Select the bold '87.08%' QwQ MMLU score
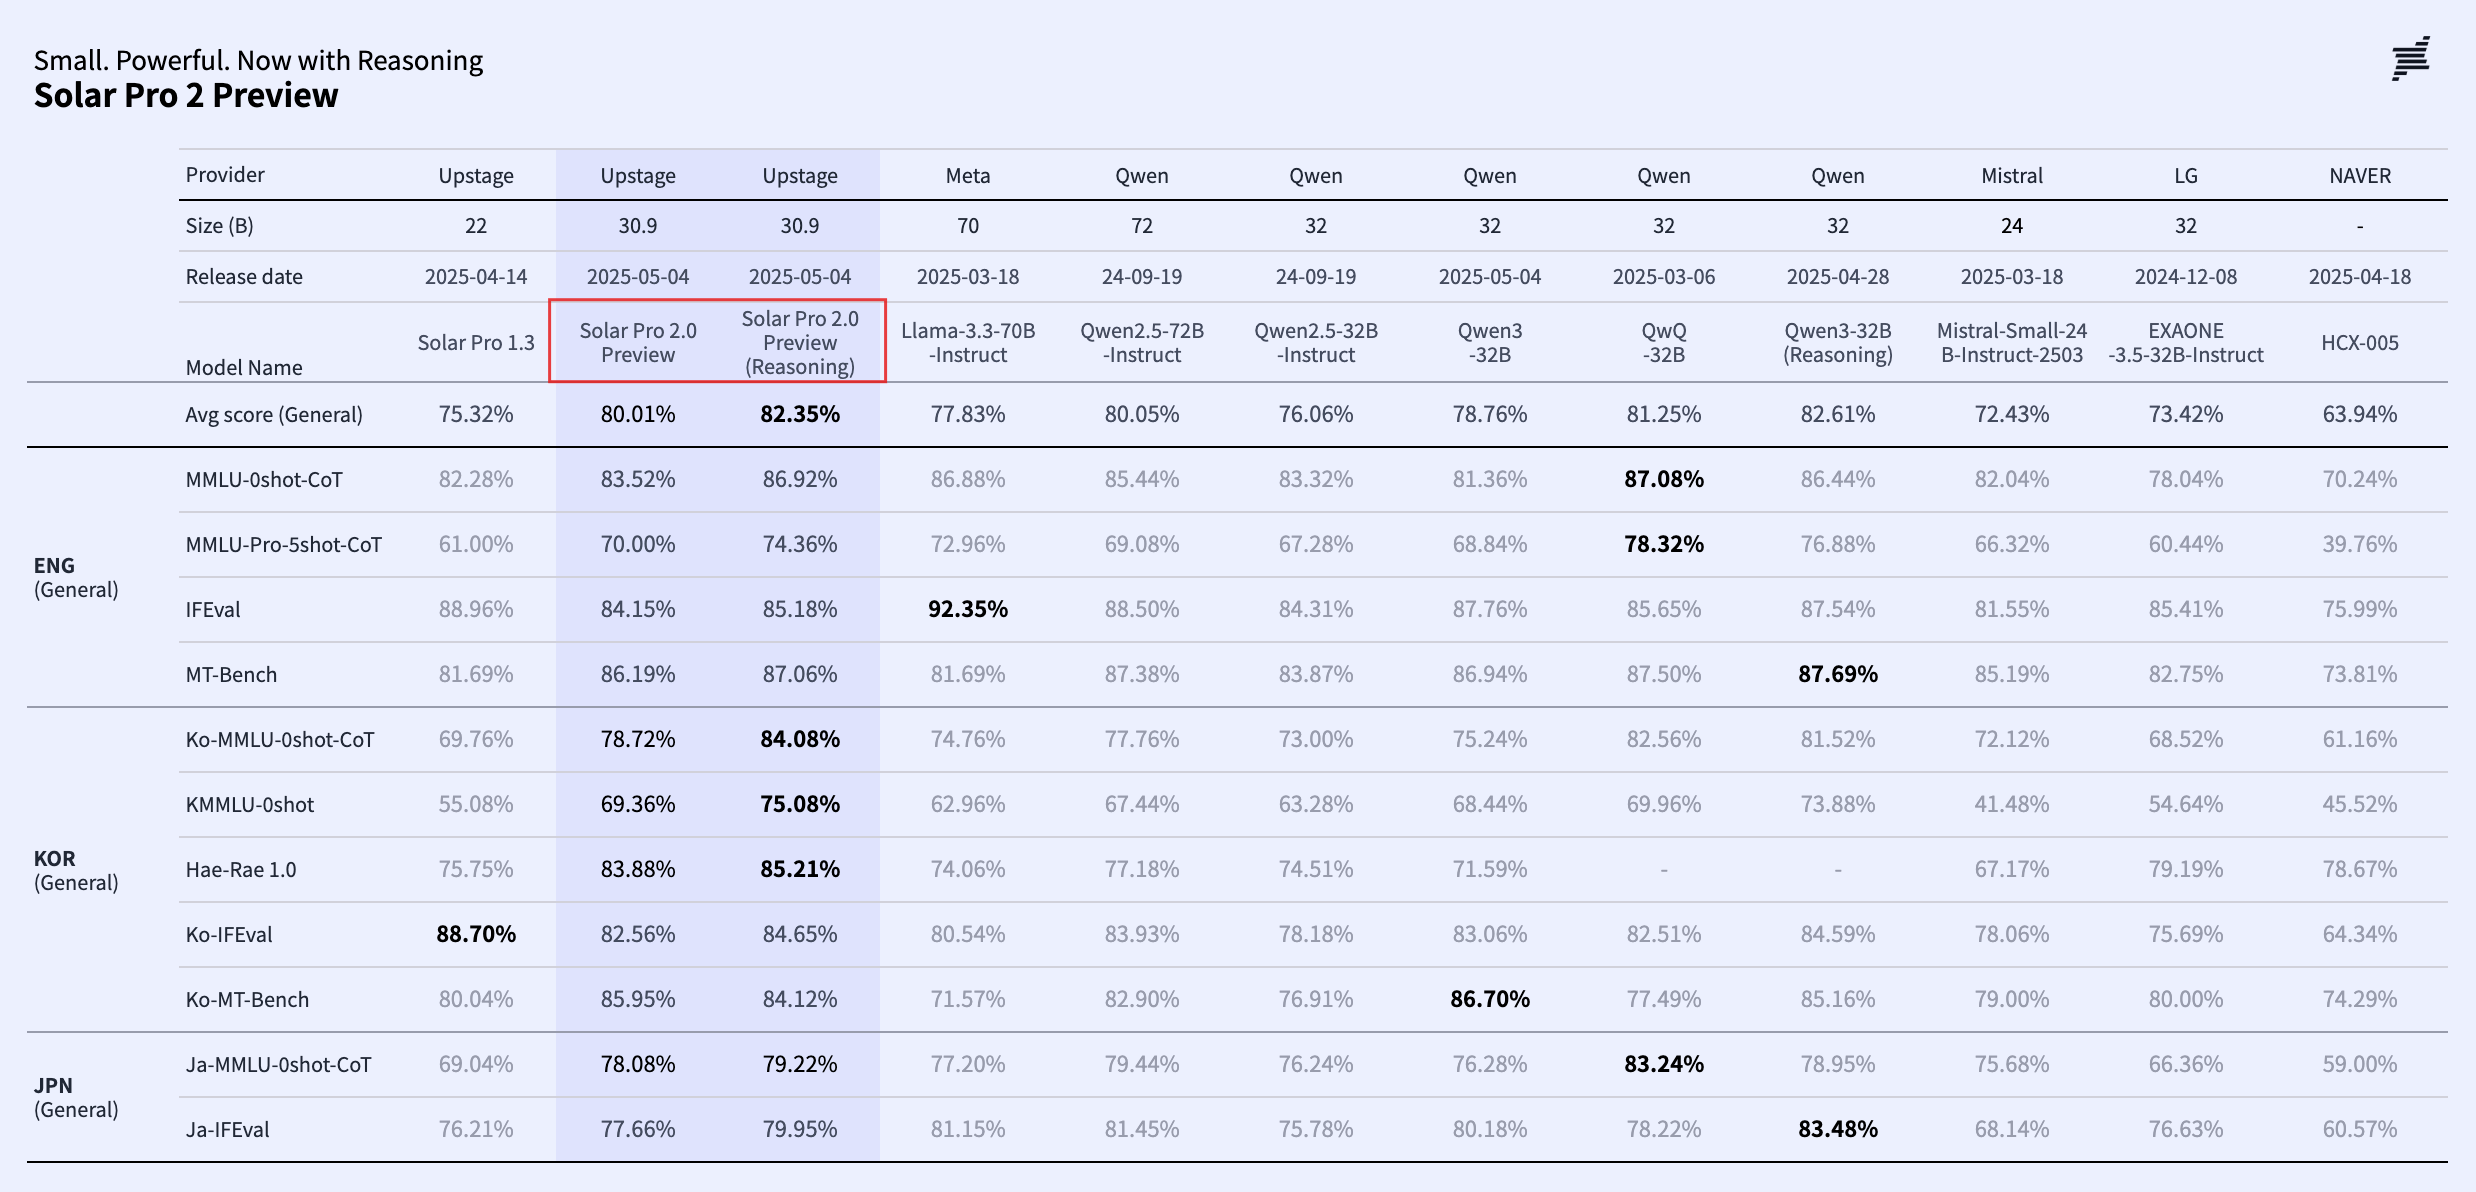This screenshot has width=2476, height=1192. click(x=1664, y=479)
